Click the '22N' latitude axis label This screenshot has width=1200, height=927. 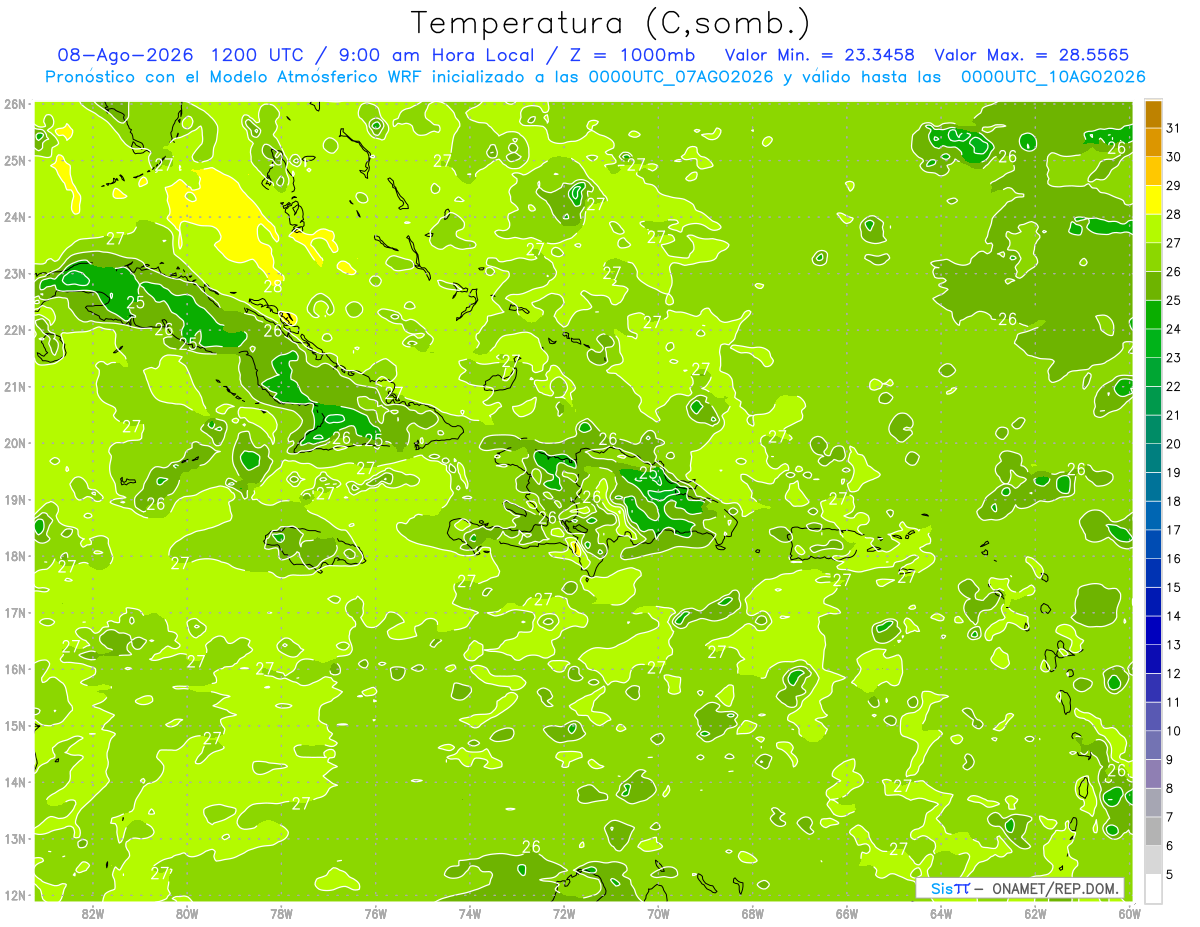click(15, 330)
